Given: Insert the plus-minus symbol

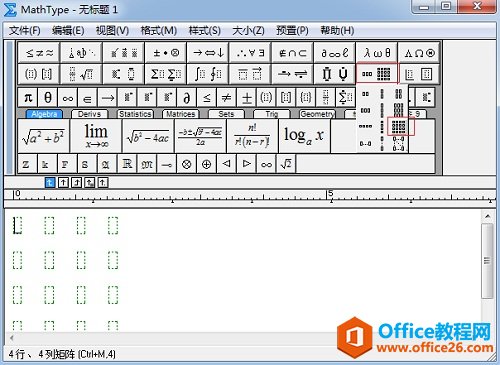Looking at the screenshot, I should coord(247,97).
